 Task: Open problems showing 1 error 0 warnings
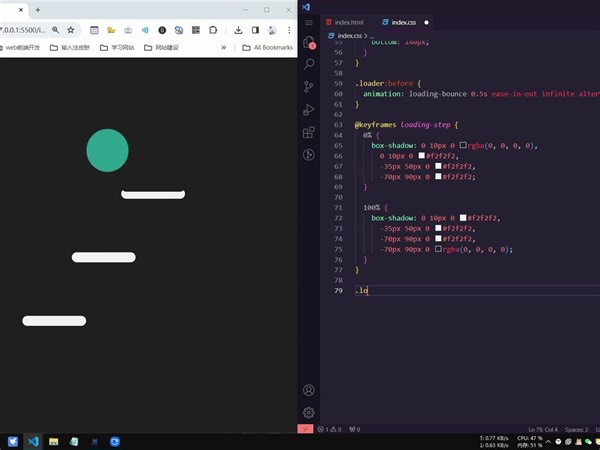pyautogui.click(x=329, y=429)
